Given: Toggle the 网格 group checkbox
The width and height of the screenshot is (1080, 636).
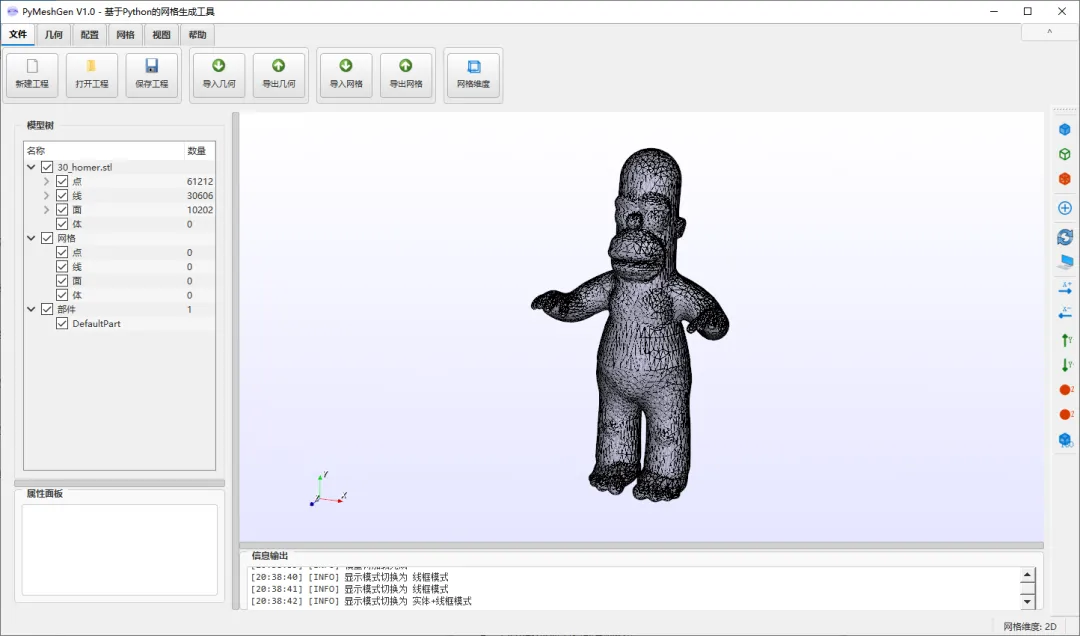Looking at the screenshot, I should 47,238.
